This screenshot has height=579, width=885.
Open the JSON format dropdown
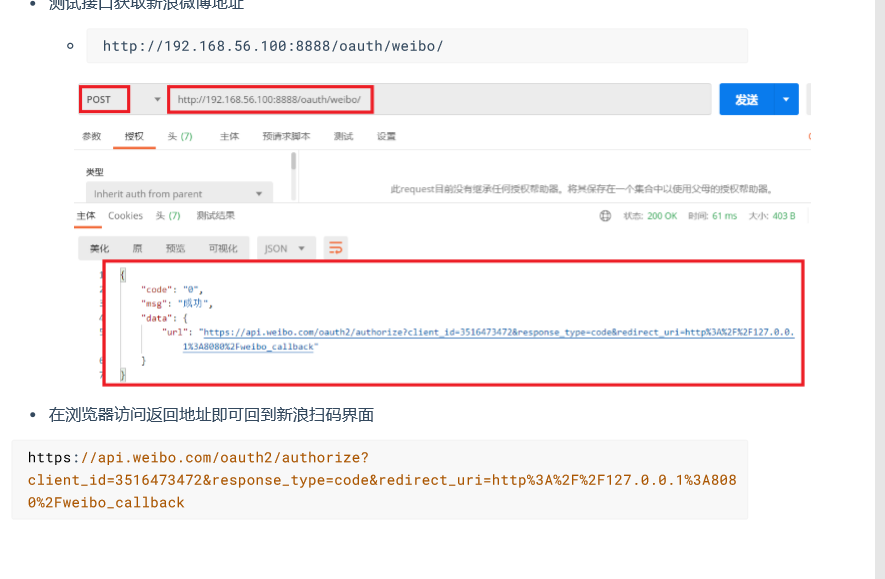[284, 248]
